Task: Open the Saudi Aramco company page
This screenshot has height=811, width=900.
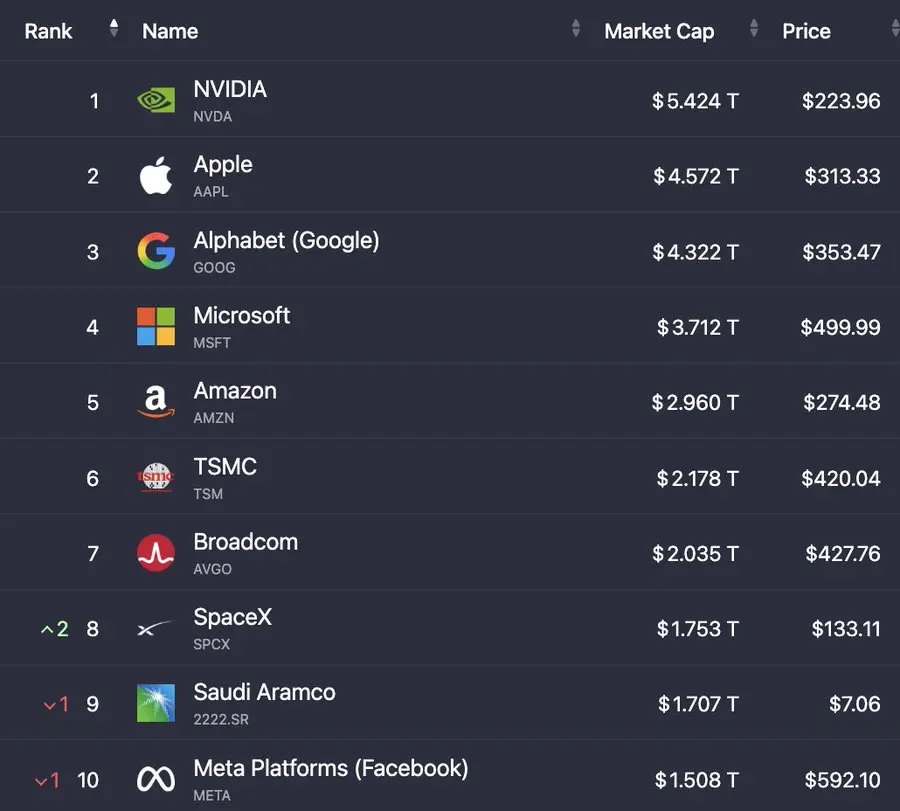Action: point(264,692)
